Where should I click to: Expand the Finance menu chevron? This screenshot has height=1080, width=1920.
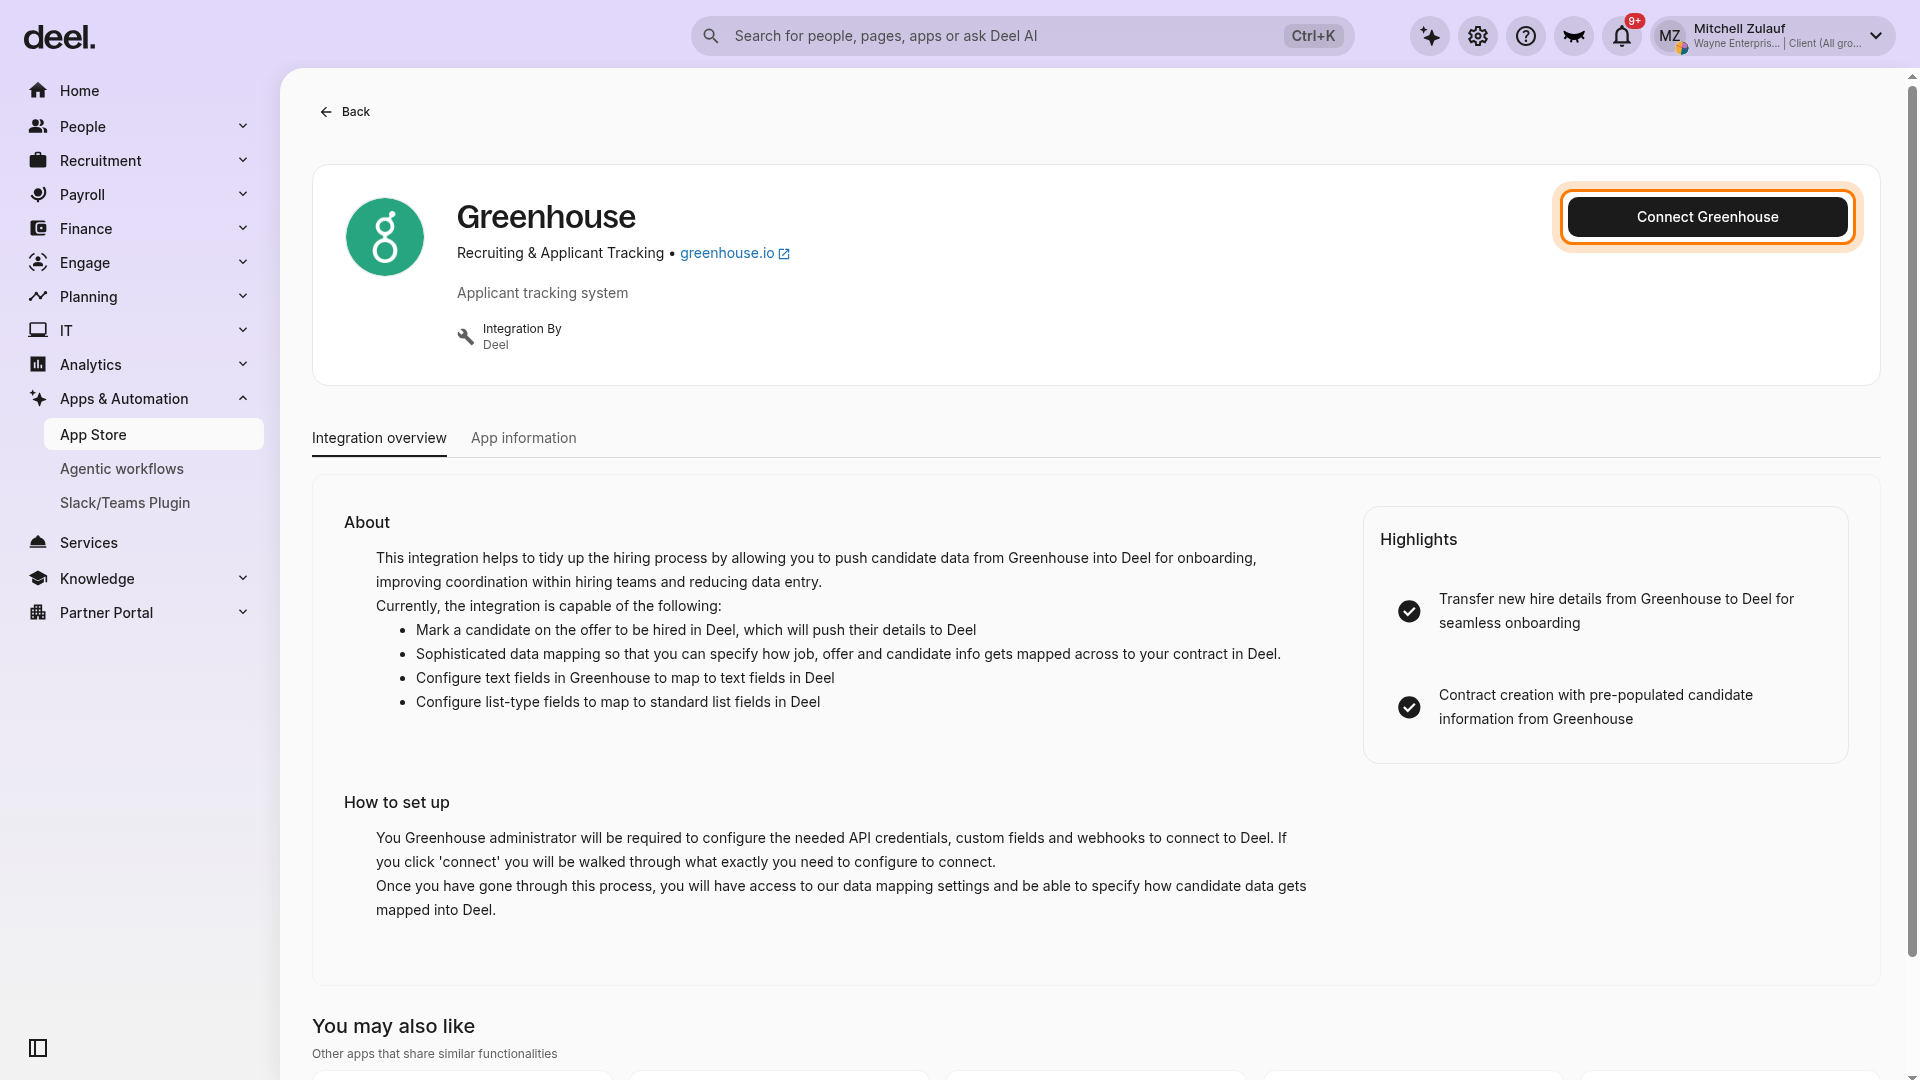pos(243,228)
